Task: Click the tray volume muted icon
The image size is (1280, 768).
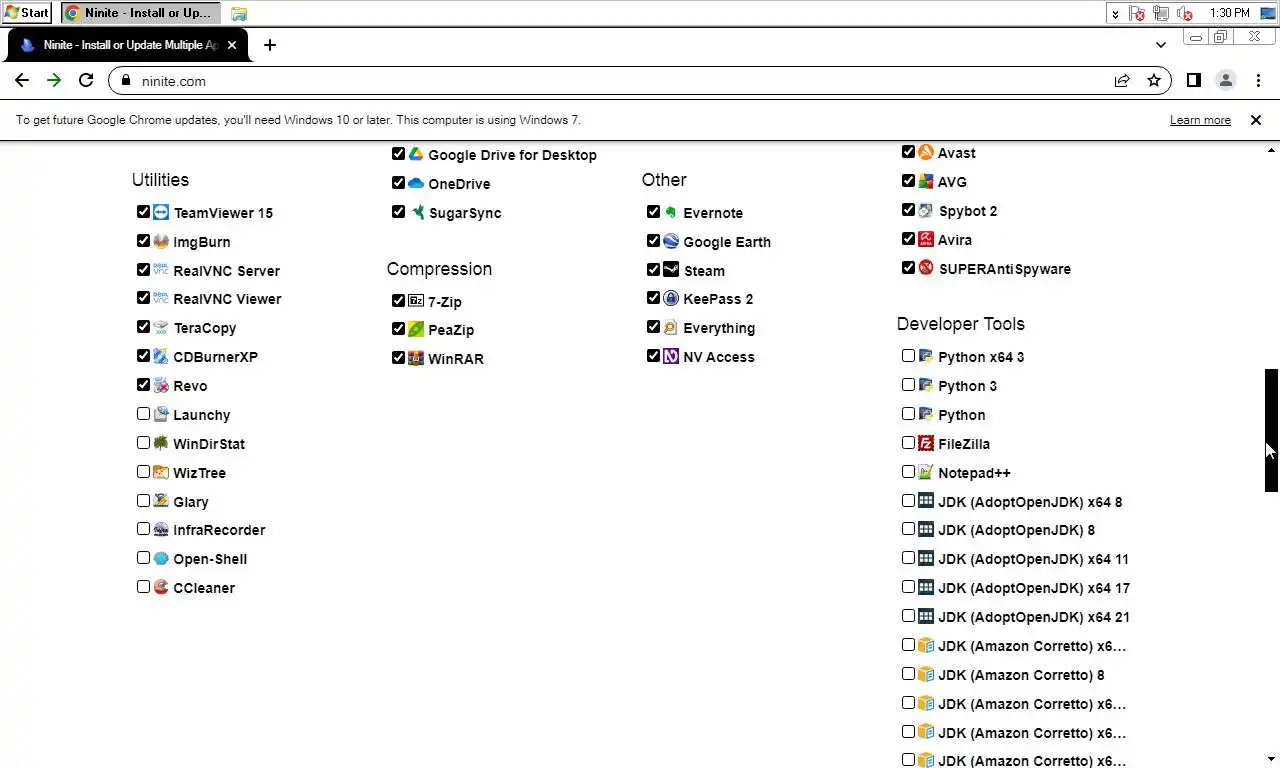Action: (1185, 13)
